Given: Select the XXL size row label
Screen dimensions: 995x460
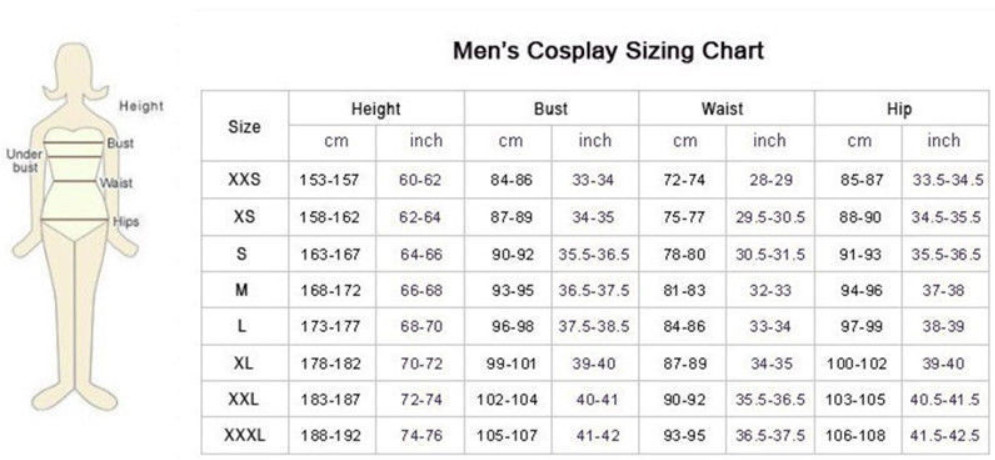Looking at the screenshot, I should tap(243, 399).
